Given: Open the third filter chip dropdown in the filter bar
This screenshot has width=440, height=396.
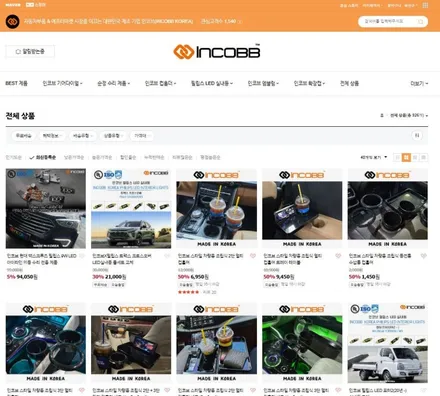Looking at the screenshot, I should click(x=83, y=136).
